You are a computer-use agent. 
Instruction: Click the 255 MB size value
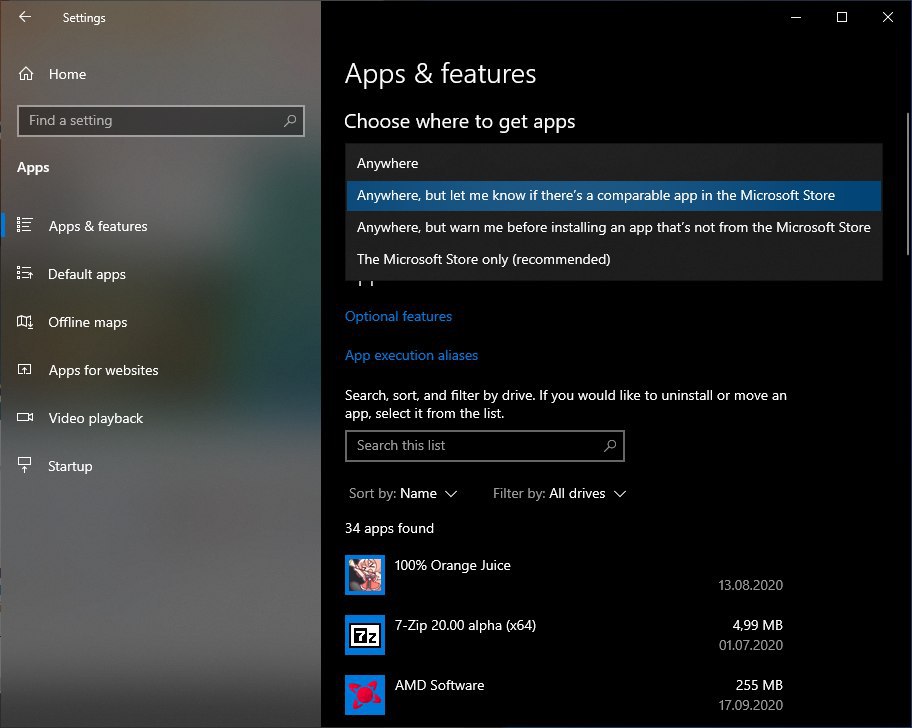point(759,686)
